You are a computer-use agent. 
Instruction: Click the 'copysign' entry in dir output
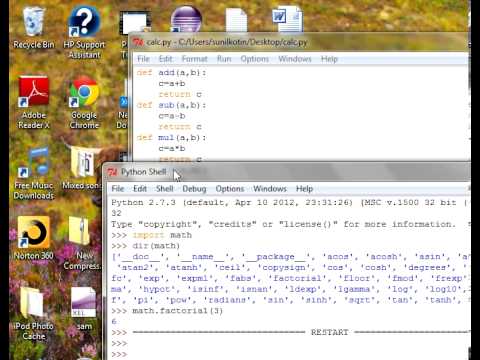(285, 268)
